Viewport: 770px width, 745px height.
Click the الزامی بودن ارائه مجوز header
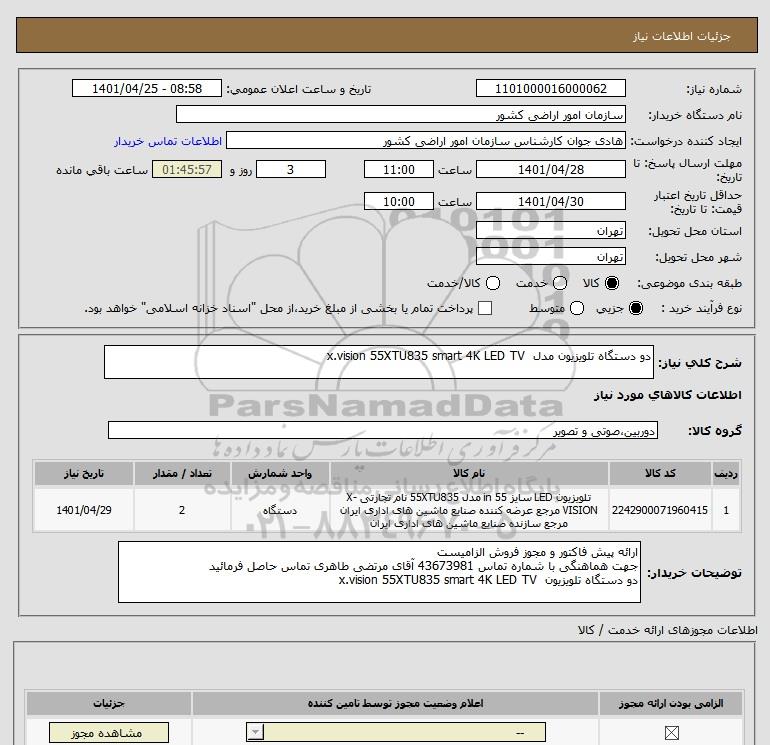(x=671, y=704)
